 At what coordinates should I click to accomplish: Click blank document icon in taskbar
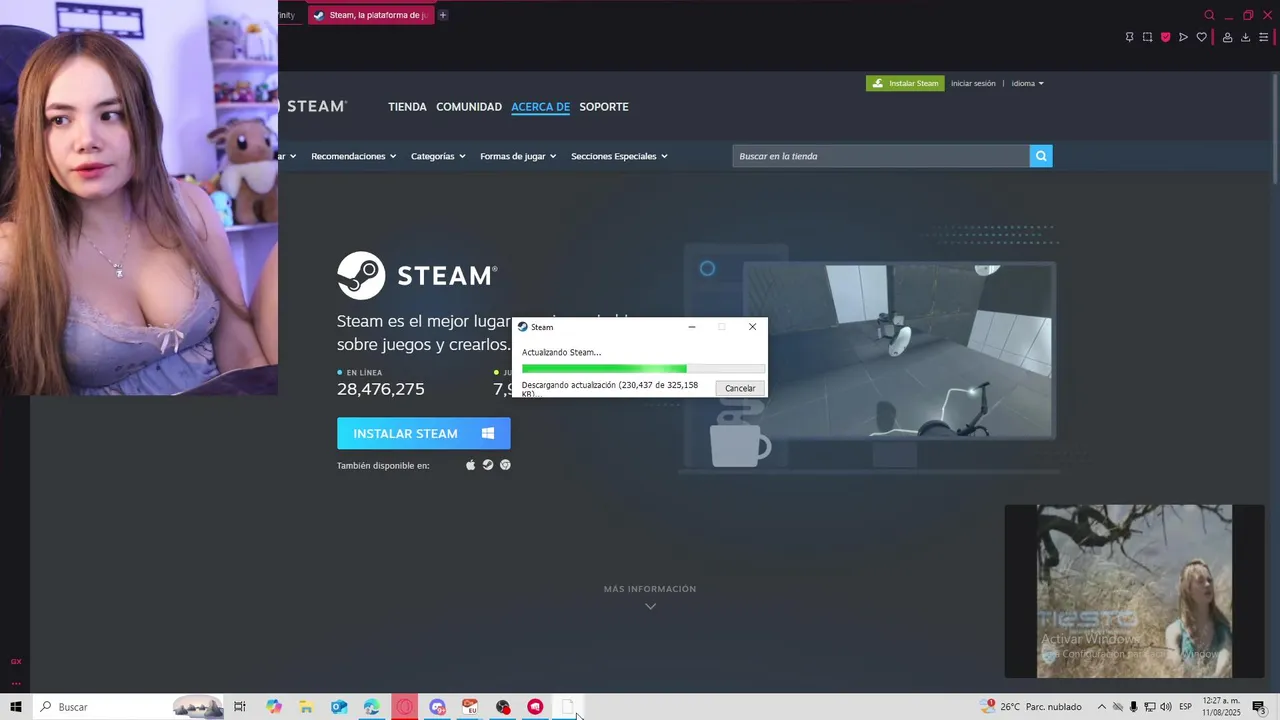point(568,707)
